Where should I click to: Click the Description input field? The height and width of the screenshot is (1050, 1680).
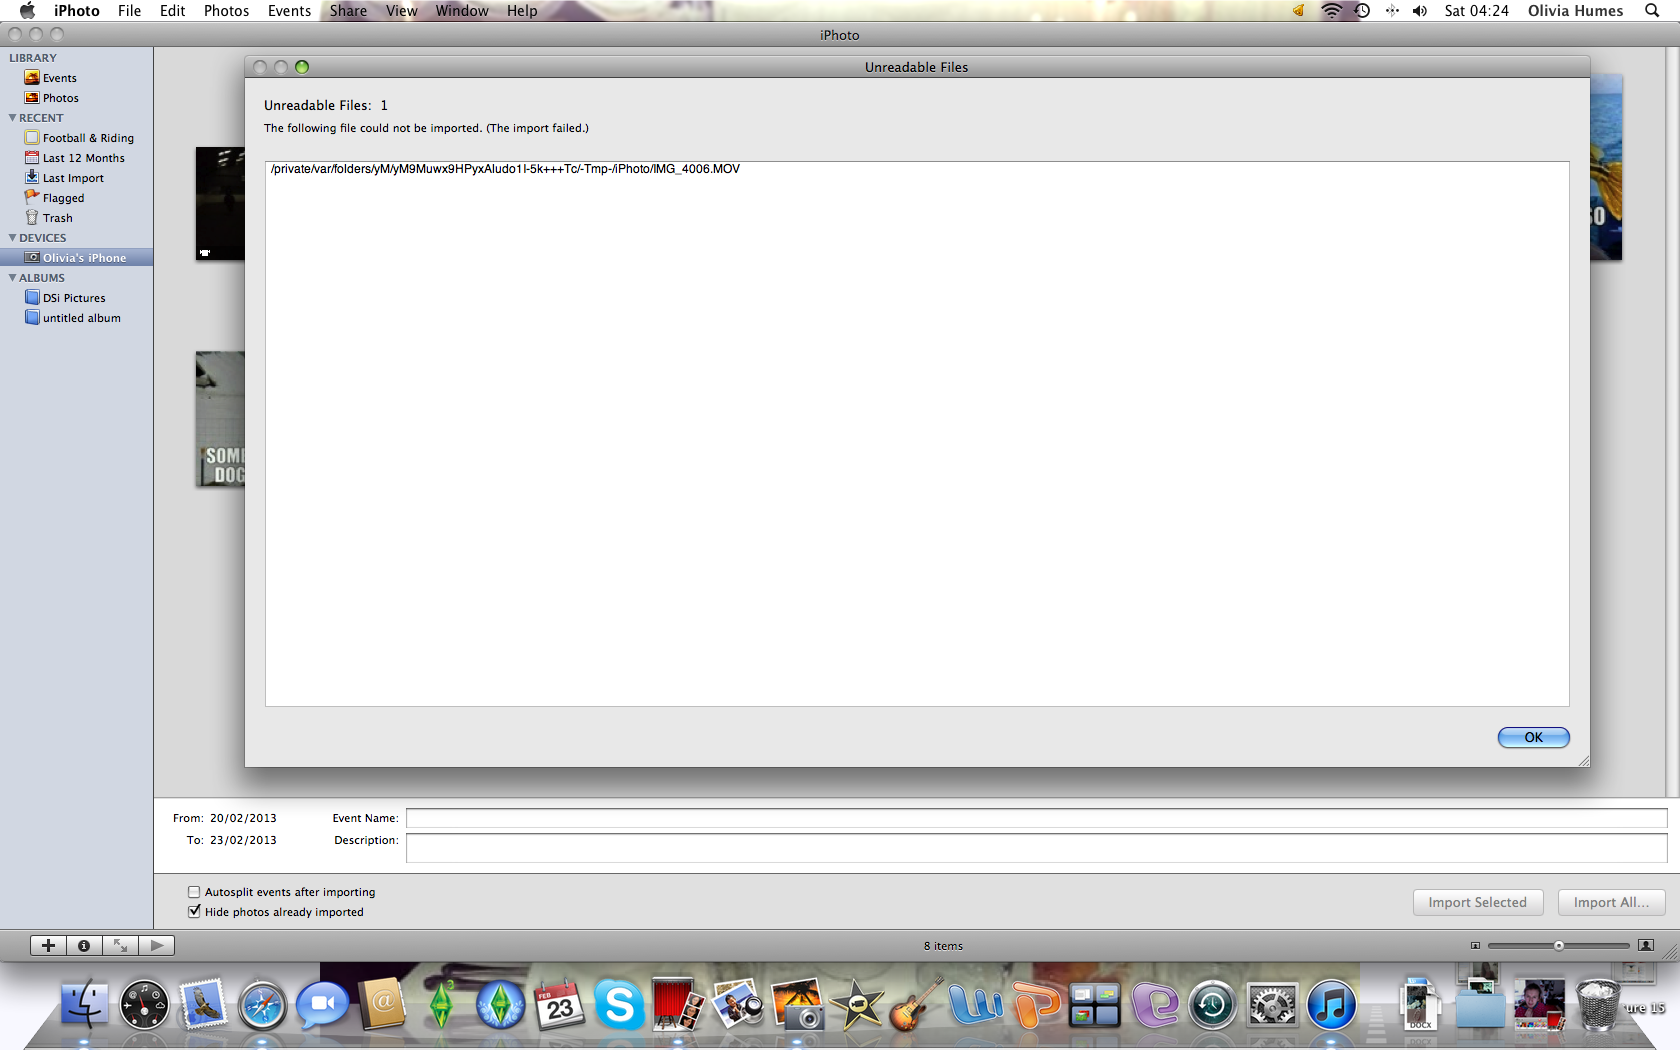pyautogui.click(x=1036, y=848)
